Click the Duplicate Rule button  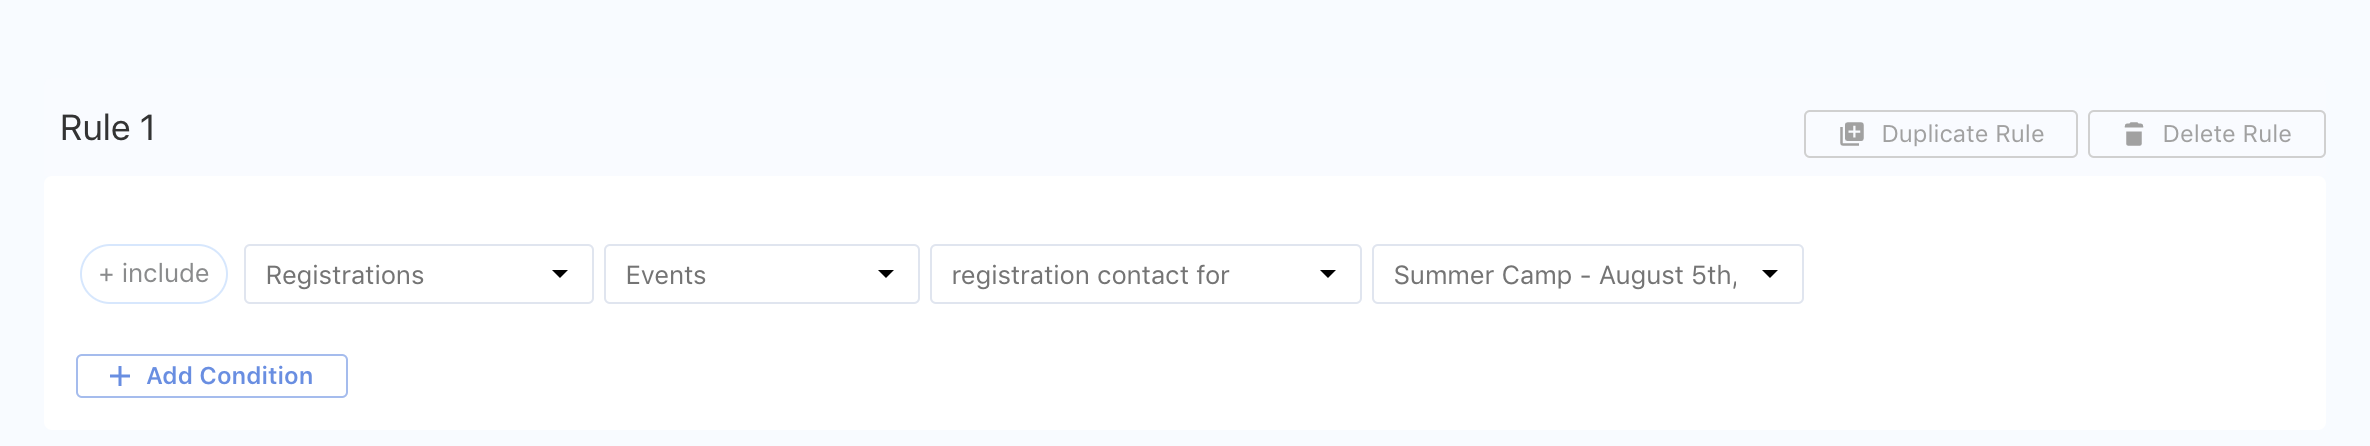(1941, 134)
